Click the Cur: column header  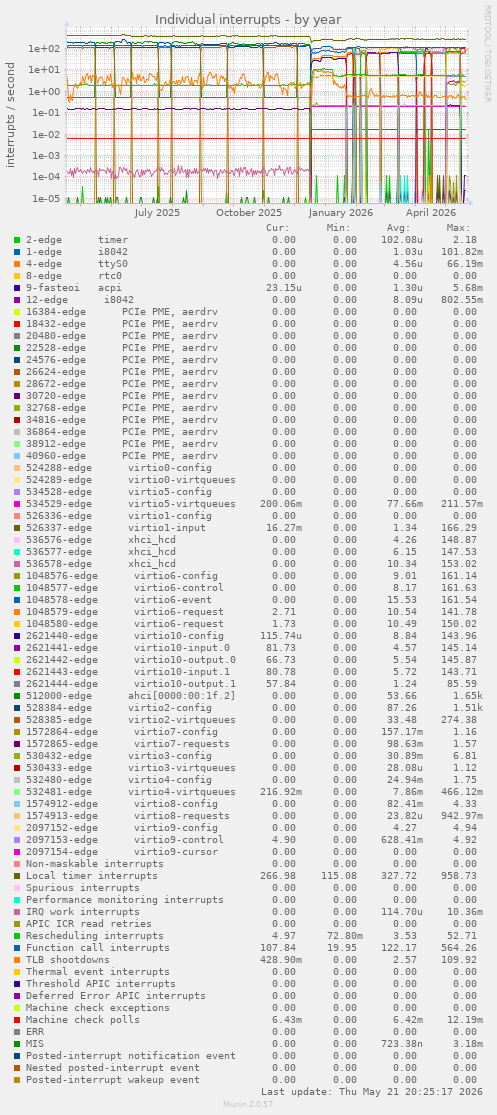pyautogui.click(x=277, y=228)
